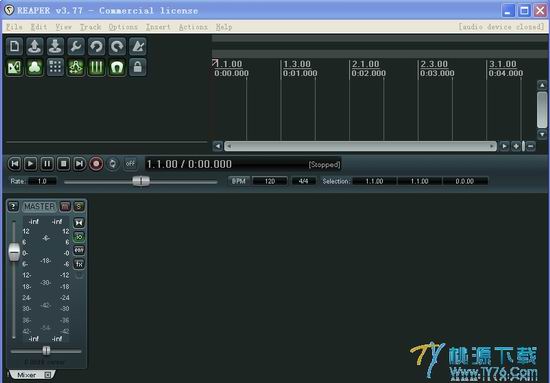Open the Options menu

pyautogui.click(x=123, y=27)
